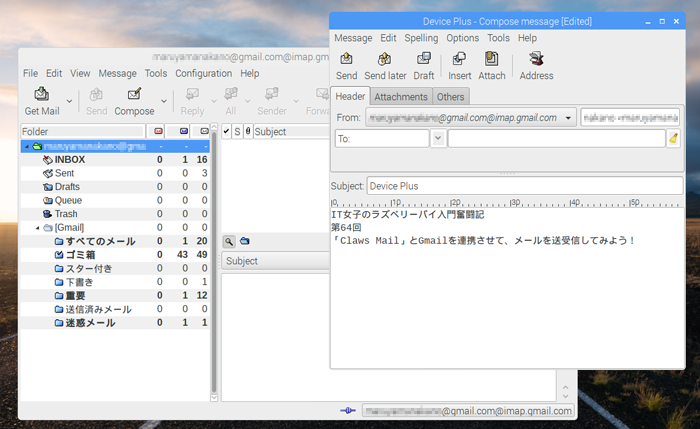The height and width of the screenshot is (429, 700).
Task: Click the checkmark column header
Action: [226, 131]
